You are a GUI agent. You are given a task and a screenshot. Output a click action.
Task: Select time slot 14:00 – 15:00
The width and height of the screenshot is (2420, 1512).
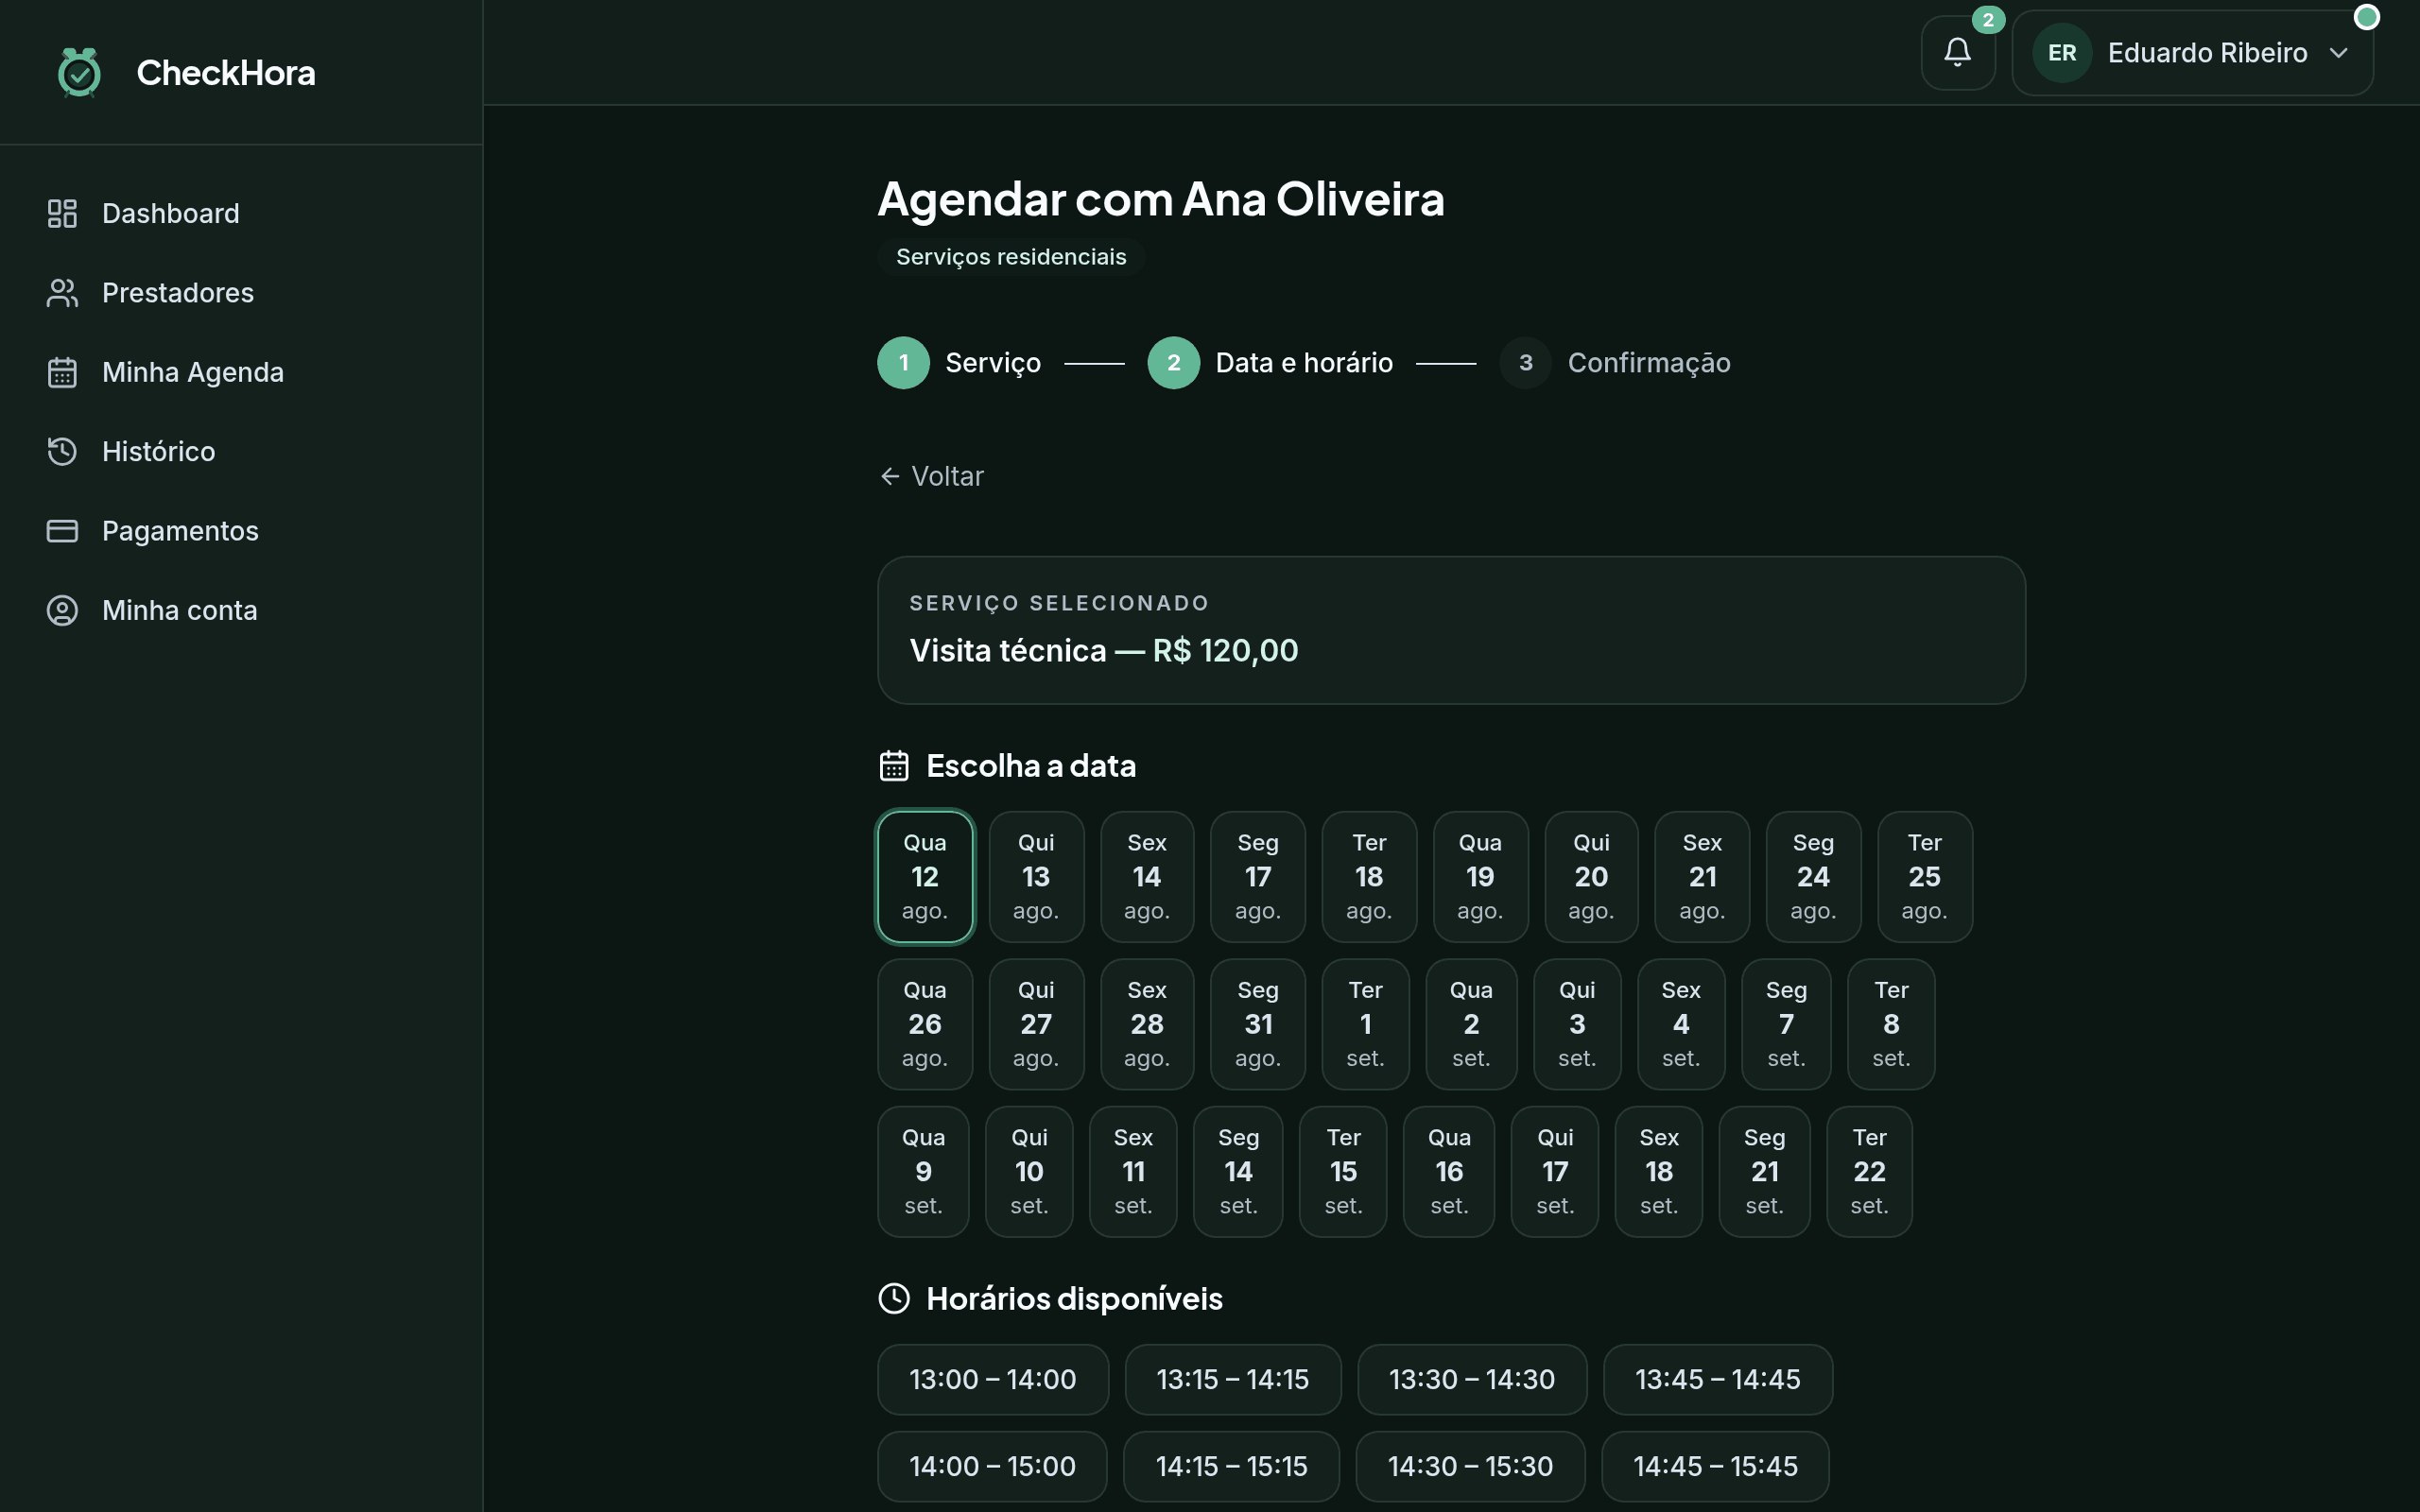[992, 1467]
